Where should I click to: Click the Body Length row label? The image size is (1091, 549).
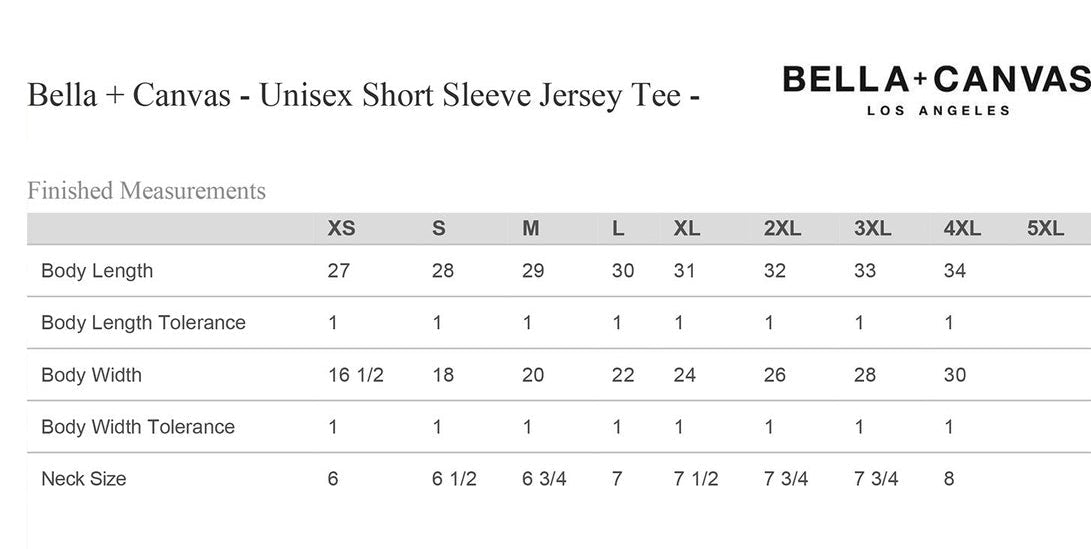[97, 271]
